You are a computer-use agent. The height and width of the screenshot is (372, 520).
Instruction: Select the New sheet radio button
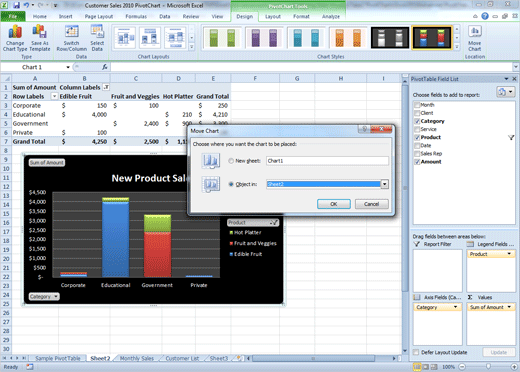pyautogui.click(x=231, y=161)
